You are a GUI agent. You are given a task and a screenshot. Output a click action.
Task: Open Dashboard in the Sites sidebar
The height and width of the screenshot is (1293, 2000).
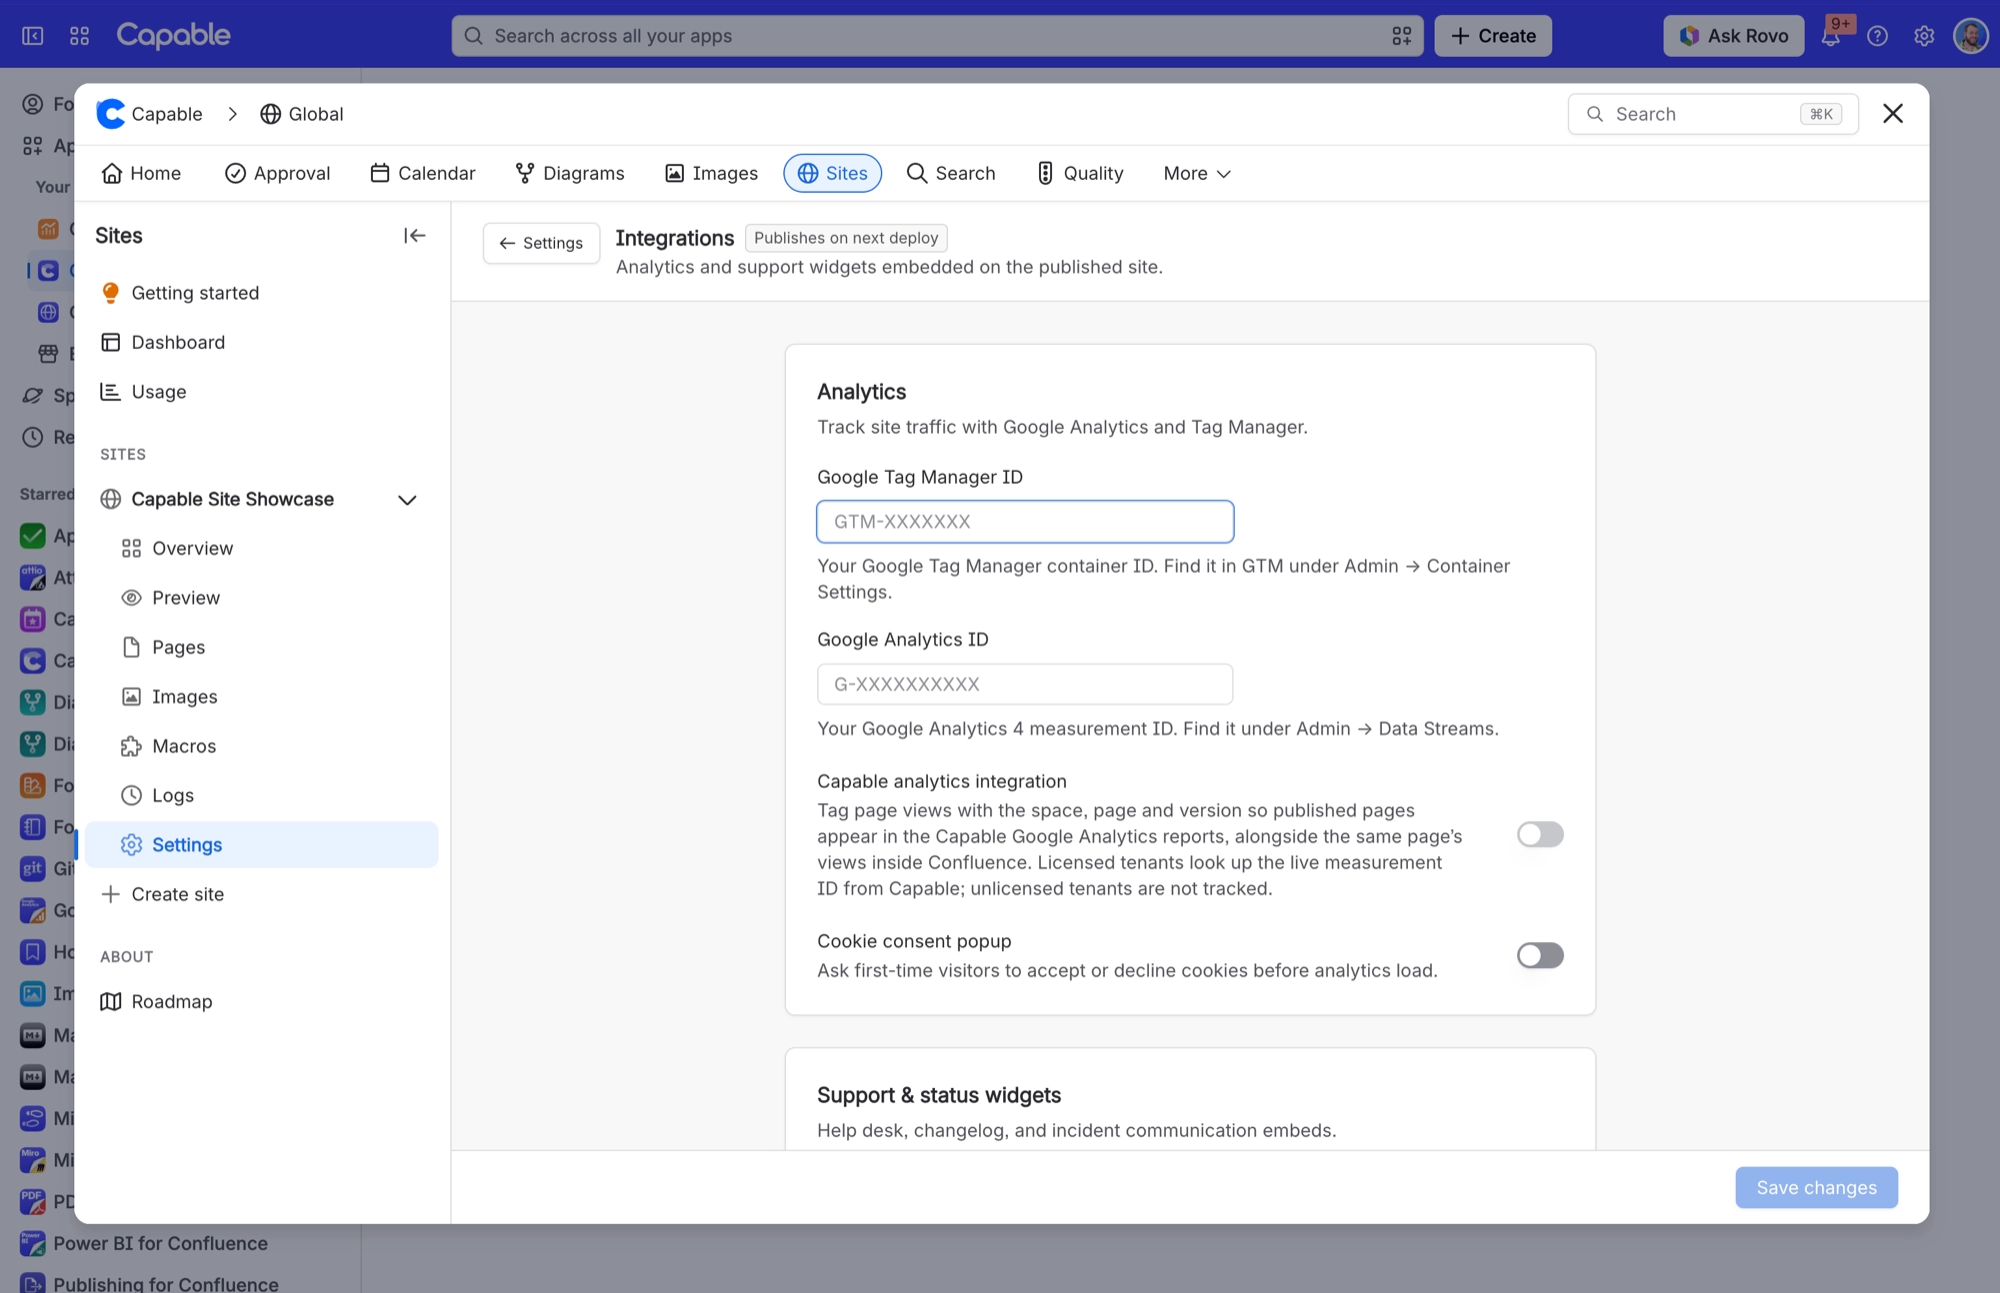[x=262, y=342]
